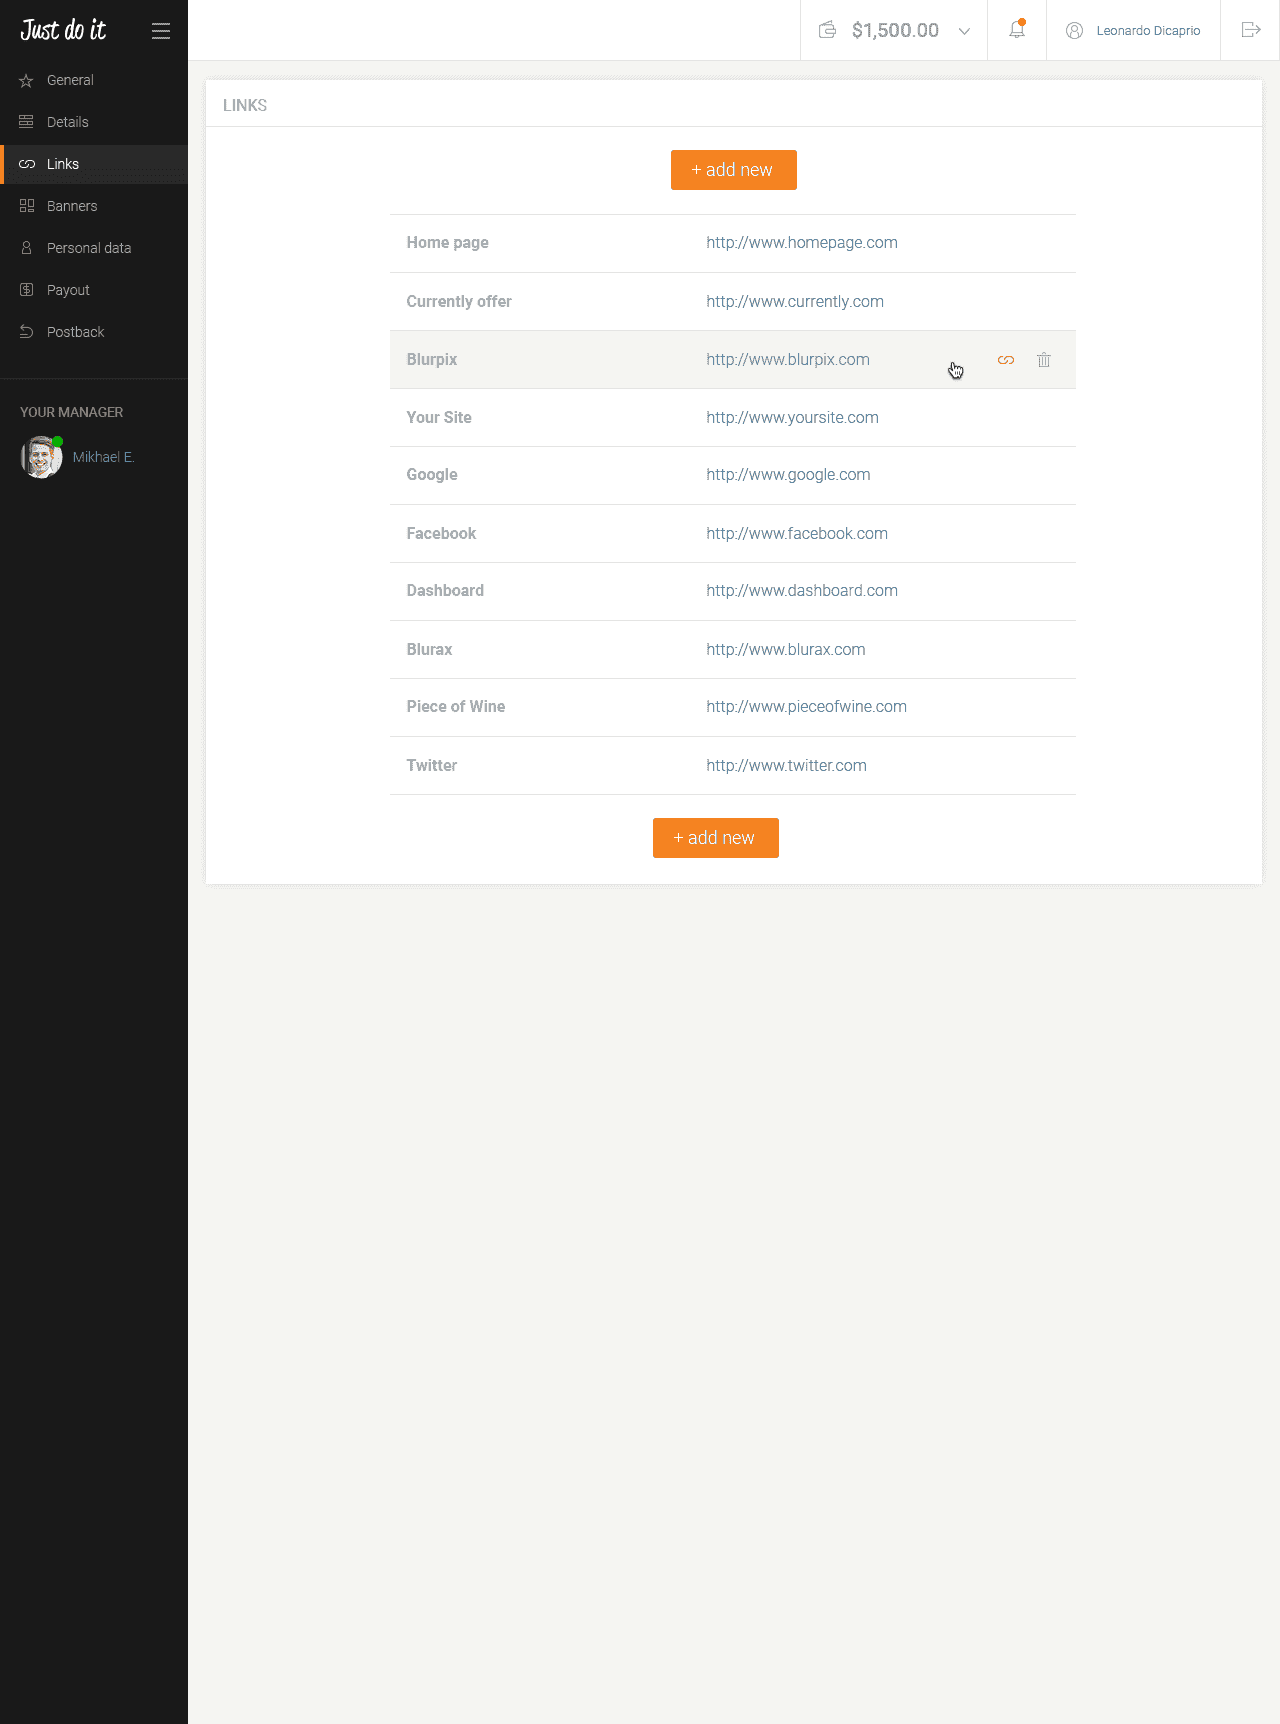This screenshot has width=1280, height=1724.
Task: Open Personal data section
Action: click(89, 248)
